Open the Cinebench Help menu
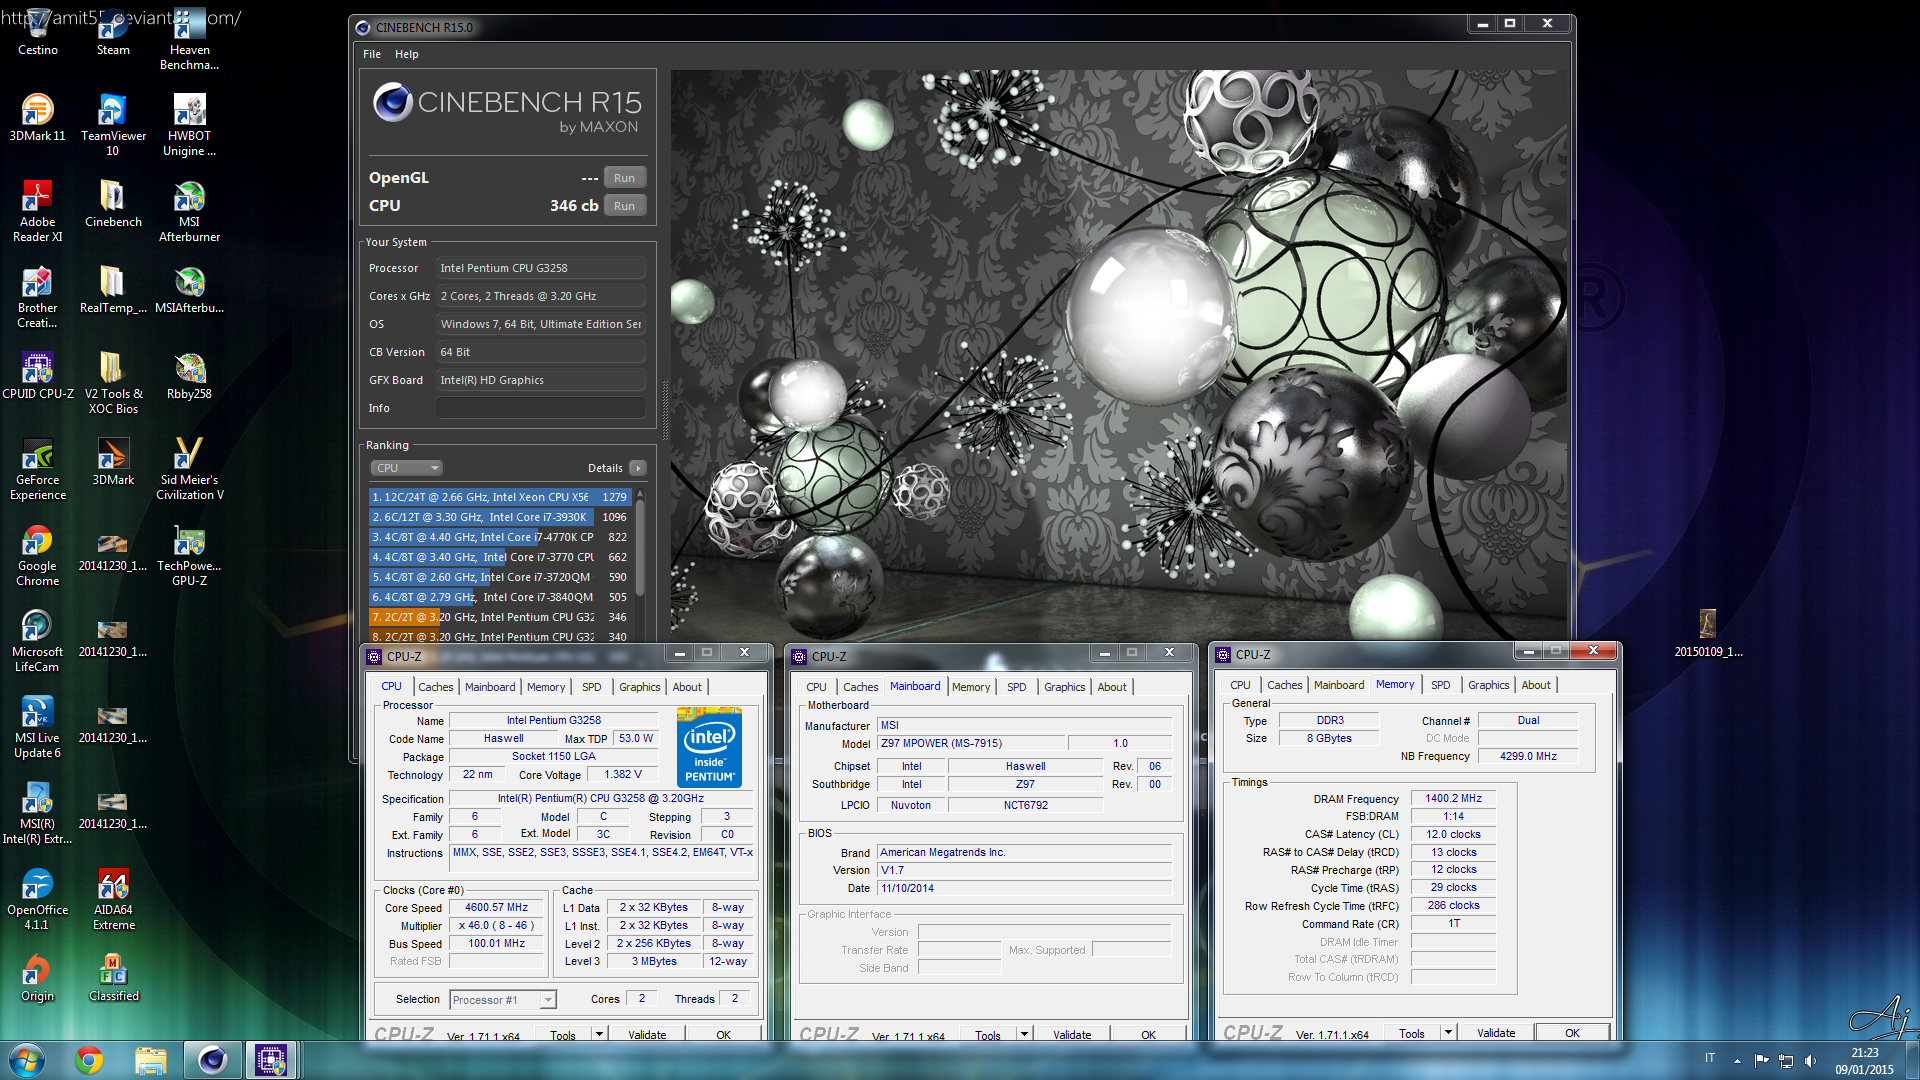Image resolution: width=1920 pixels, height=1080 pixels. (406, 54)
